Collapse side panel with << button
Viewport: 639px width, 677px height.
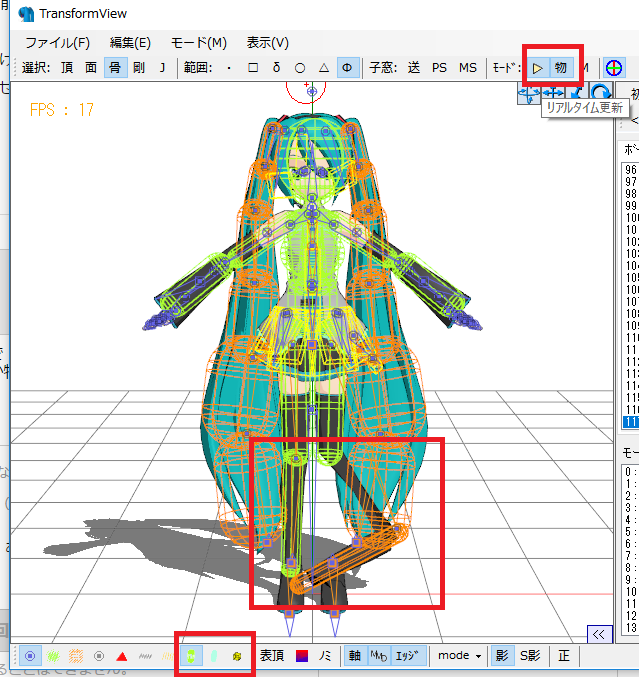(599, 634)
